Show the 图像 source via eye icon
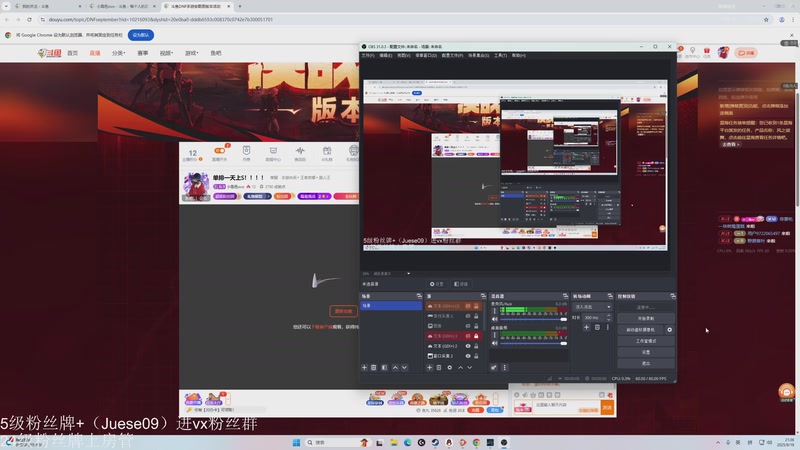Viewport: 800px width, 450px height. click(x=468, y=326)
